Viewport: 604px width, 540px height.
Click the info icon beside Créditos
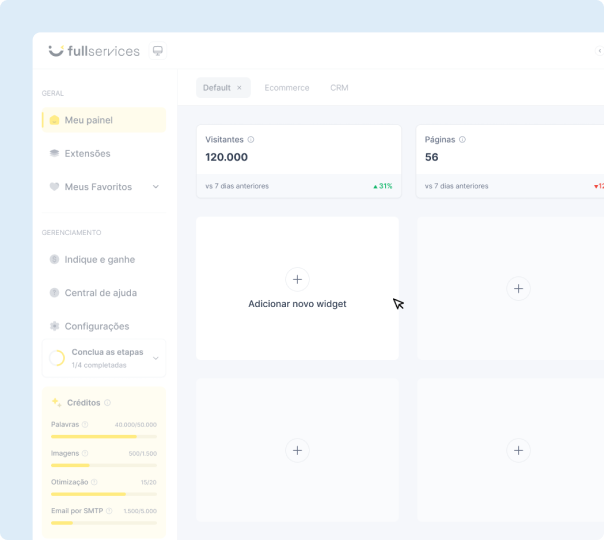107,402
